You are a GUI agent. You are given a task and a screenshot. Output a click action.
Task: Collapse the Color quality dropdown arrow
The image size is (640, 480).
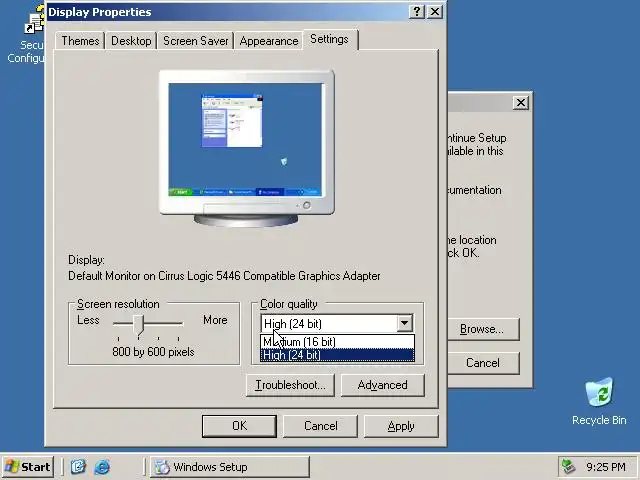coord(404,323)
